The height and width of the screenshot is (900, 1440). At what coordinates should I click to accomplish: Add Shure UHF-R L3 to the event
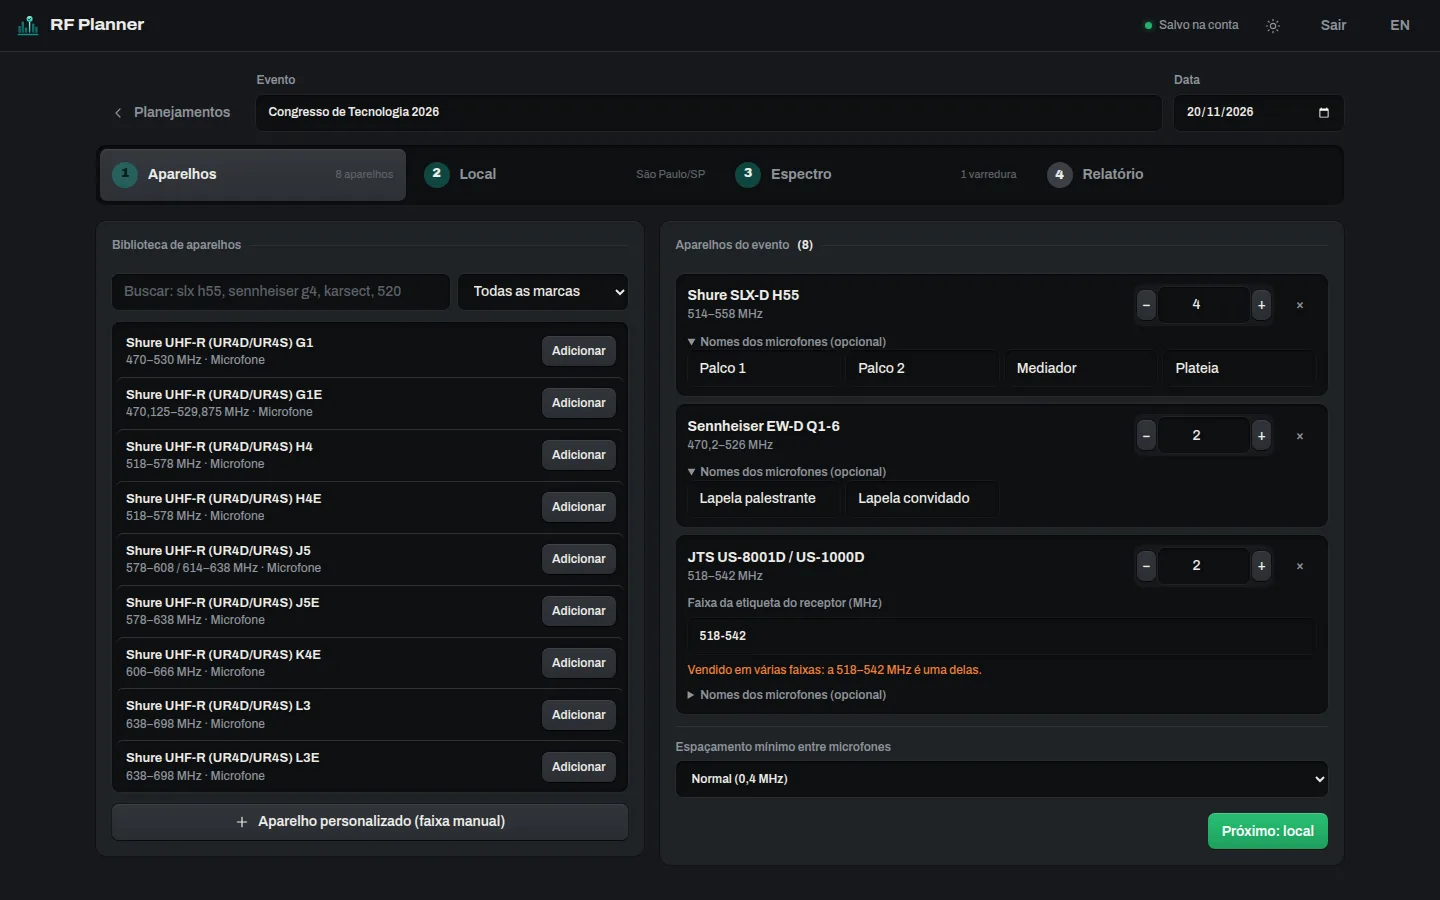[x=579, y=715]
